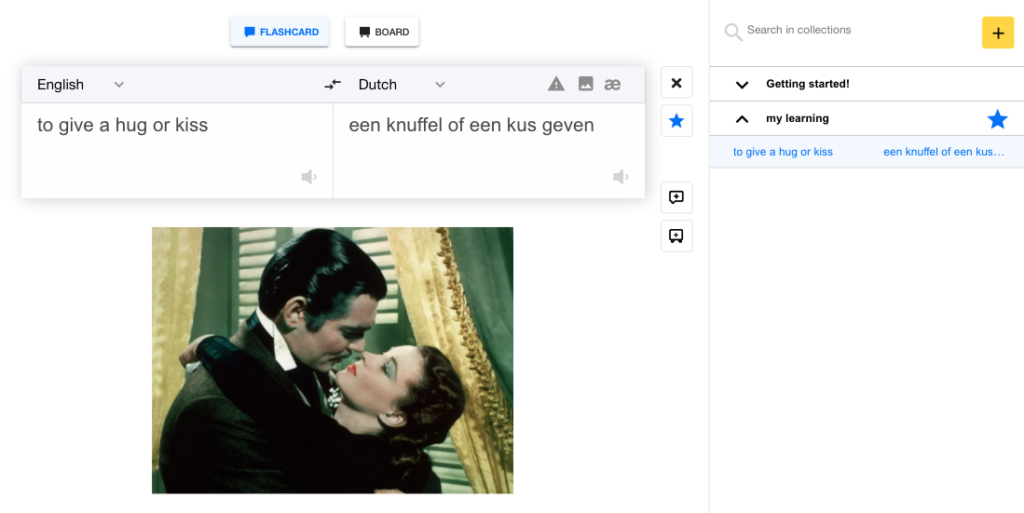This screenshot has width=1024, height=513.
Task: Play audio for the English phrase
Action: pos(310,177)
